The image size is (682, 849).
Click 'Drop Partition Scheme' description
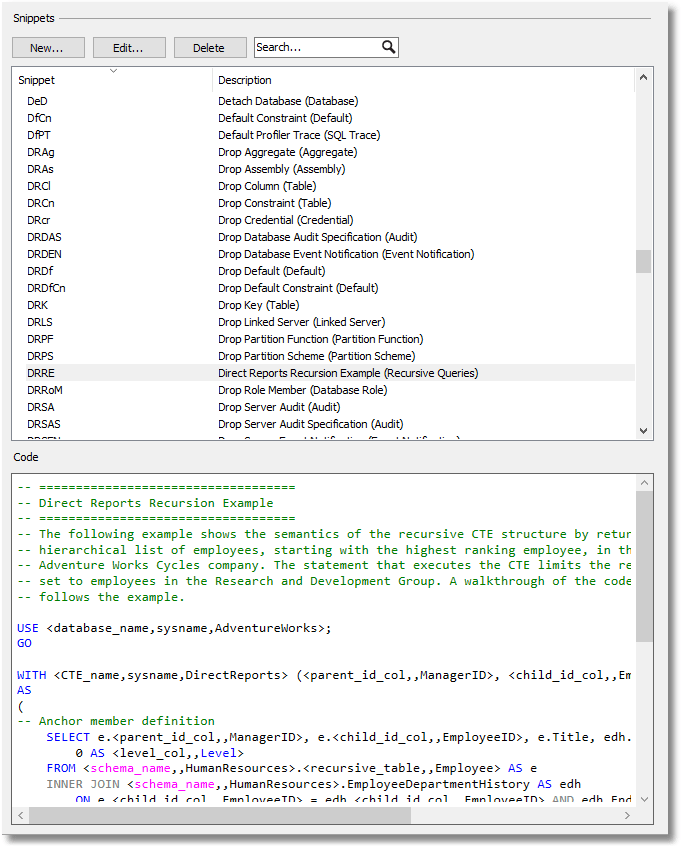click(x=317, y=356)
